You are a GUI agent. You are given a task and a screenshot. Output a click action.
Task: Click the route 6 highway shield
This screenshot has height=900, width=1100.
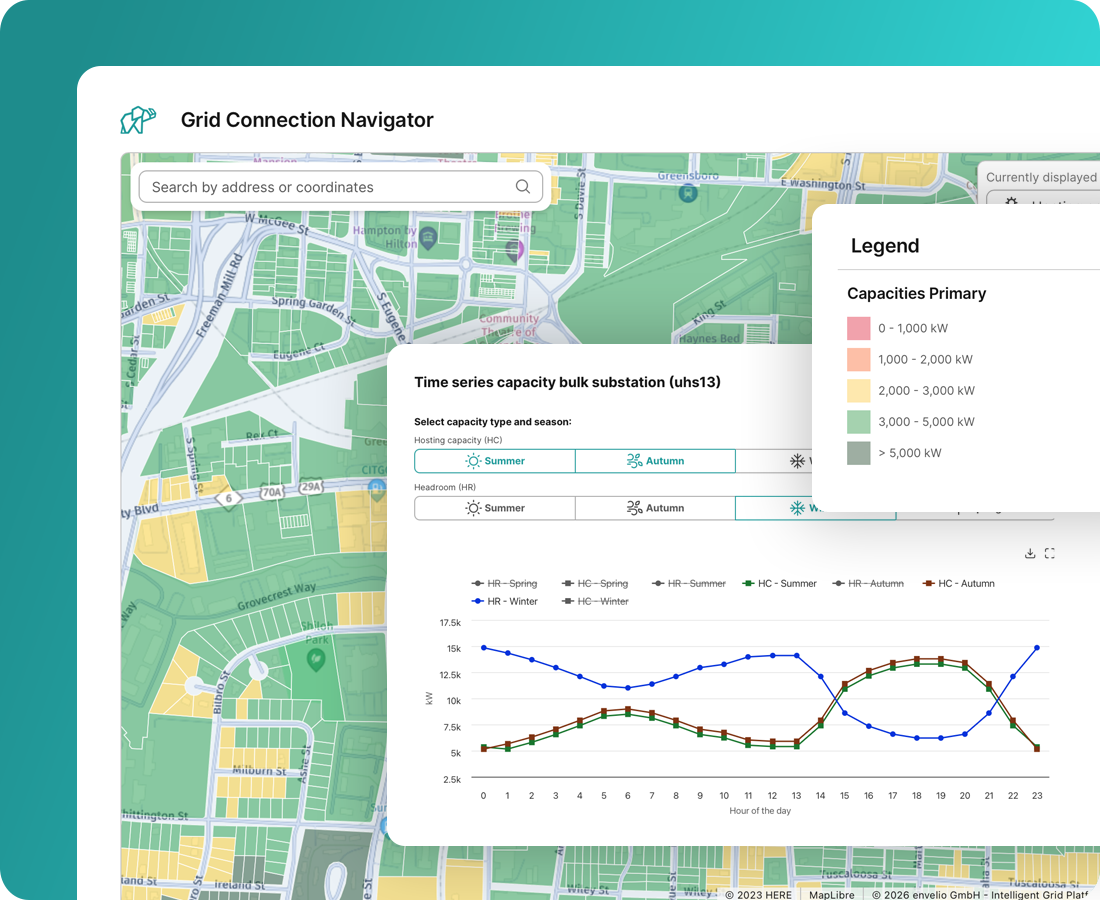tap(228, 499)
